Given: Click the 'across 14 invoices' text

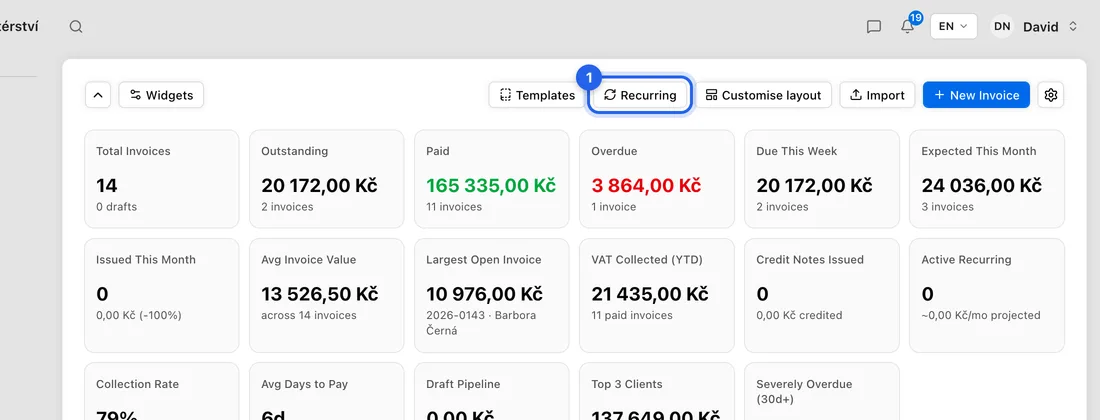Looking at the screenshot, I should (x=309, y=316).
